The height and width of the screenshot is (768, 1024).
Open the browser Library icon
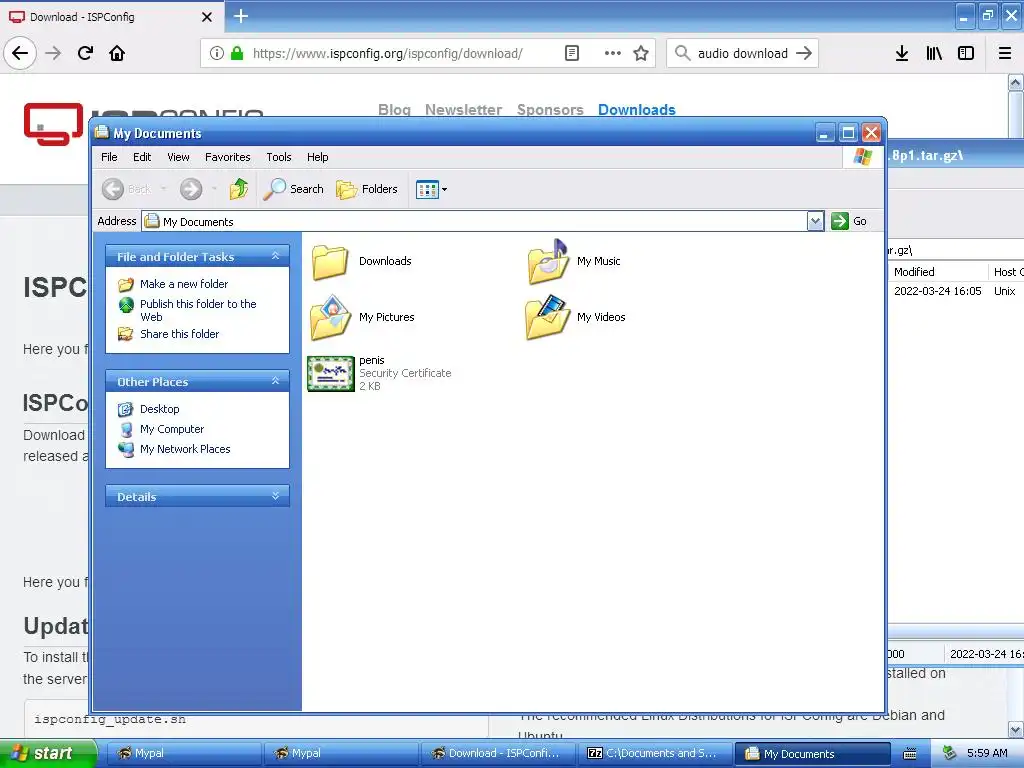tap(934, 54)
